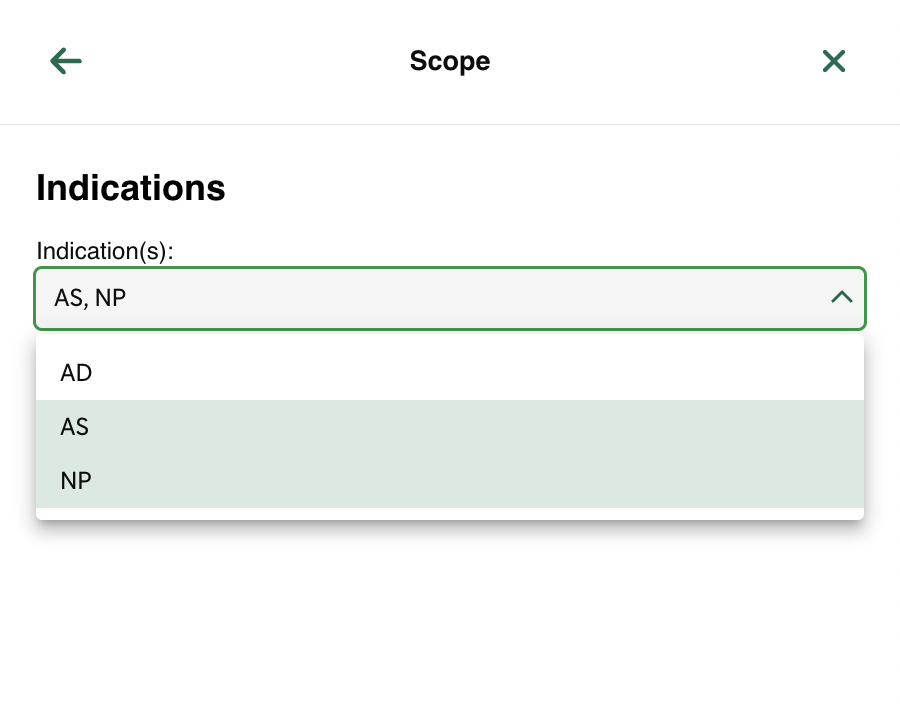Open the Indication(s) combo box field

(x=449, y=298)
